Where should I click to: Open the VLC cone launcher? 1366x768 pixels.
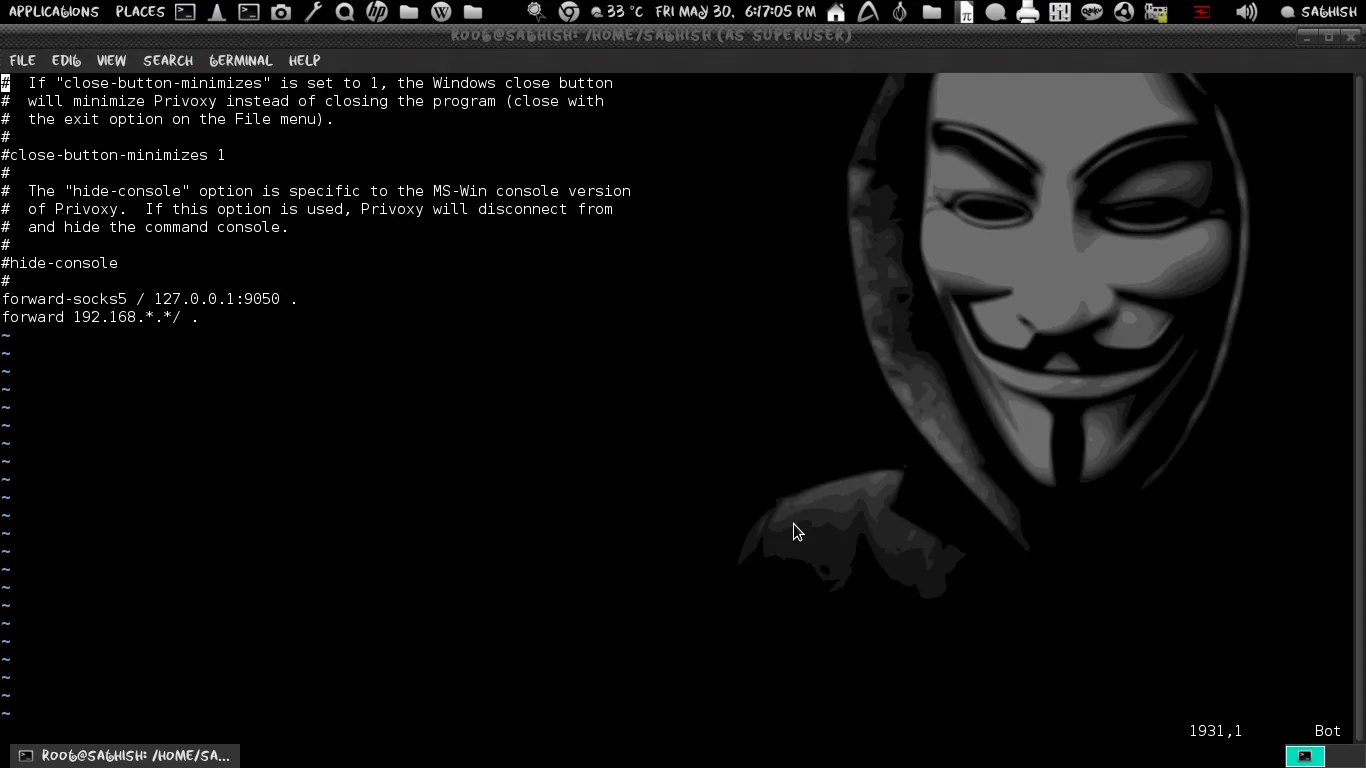click(217, 12)
